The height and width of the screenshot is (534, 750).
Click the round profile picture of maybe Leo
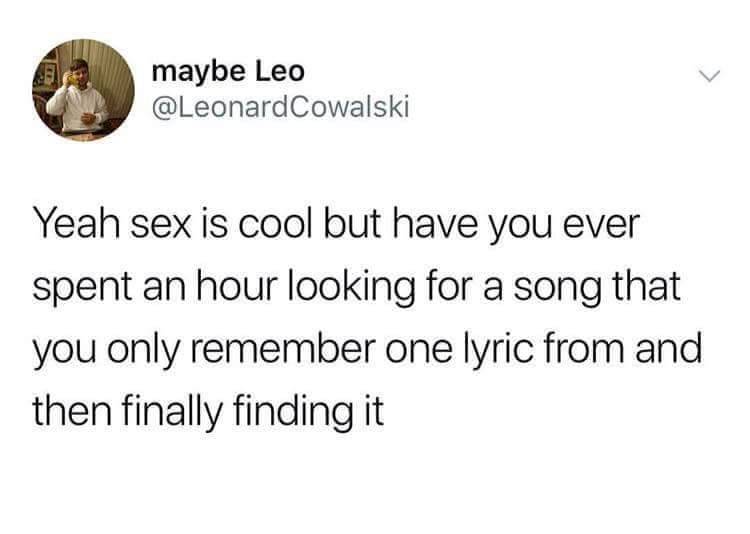pyautogui.click(x=83, y=90)
